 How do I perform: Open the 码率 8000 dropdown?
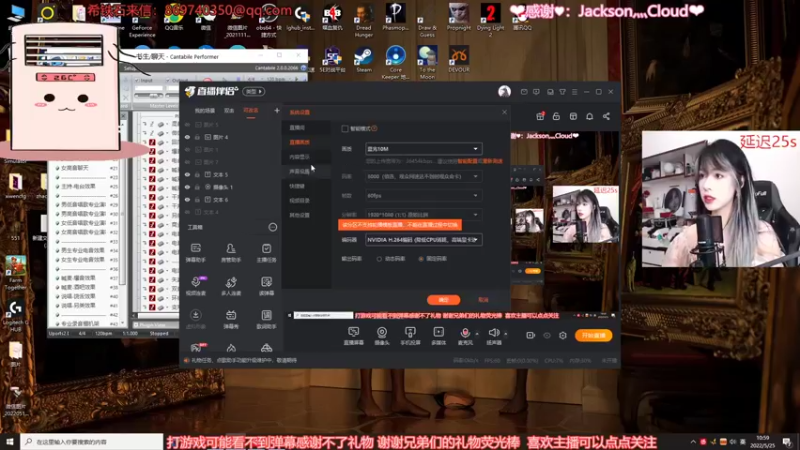click(423, 177)
